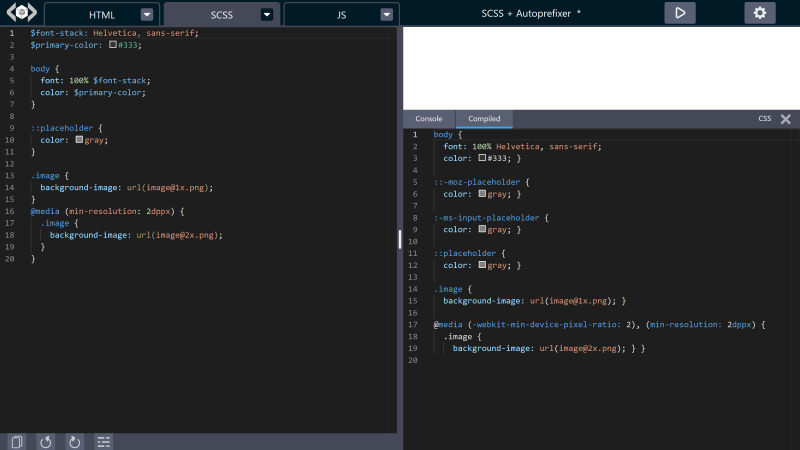
Task: Open the SCSS preprocessor dropdown
Action: pos(267,15)
